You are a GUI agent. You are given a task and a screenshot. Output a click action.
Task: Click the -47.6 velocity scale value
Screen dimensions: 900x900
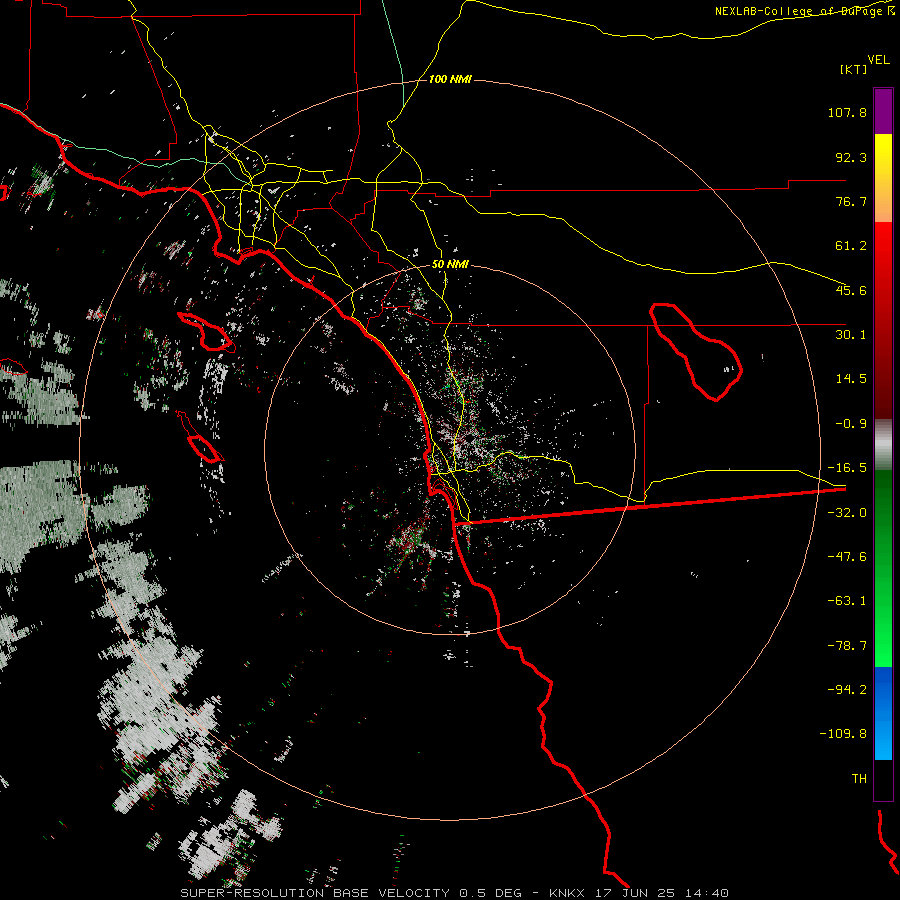tap(847, 557)
